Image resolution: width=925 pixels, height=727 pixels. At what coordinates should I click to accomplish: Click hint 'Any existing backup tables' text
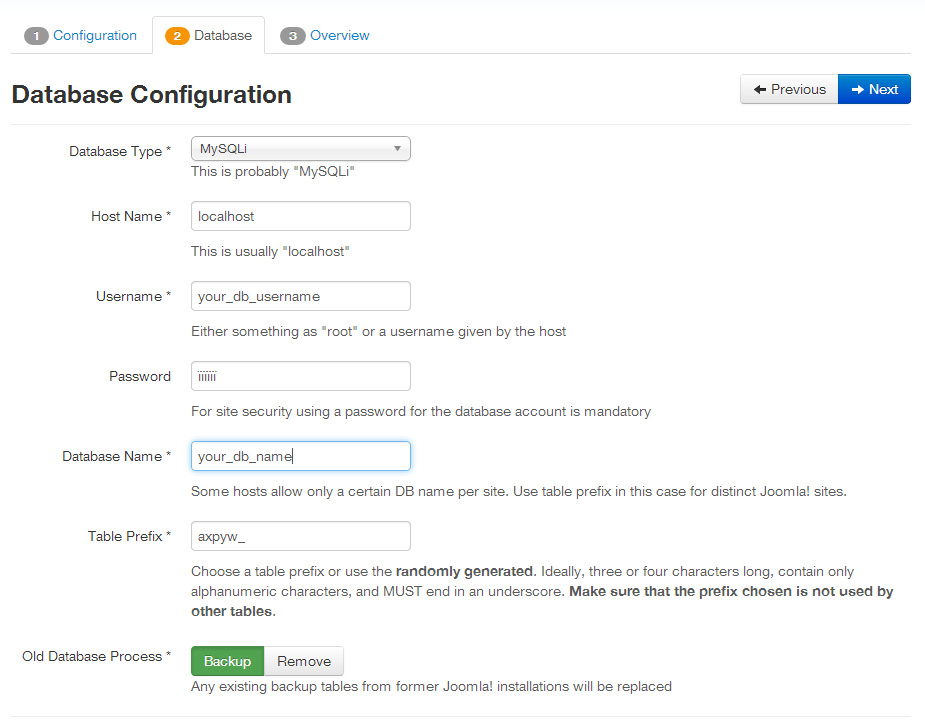tap(431, 686)
